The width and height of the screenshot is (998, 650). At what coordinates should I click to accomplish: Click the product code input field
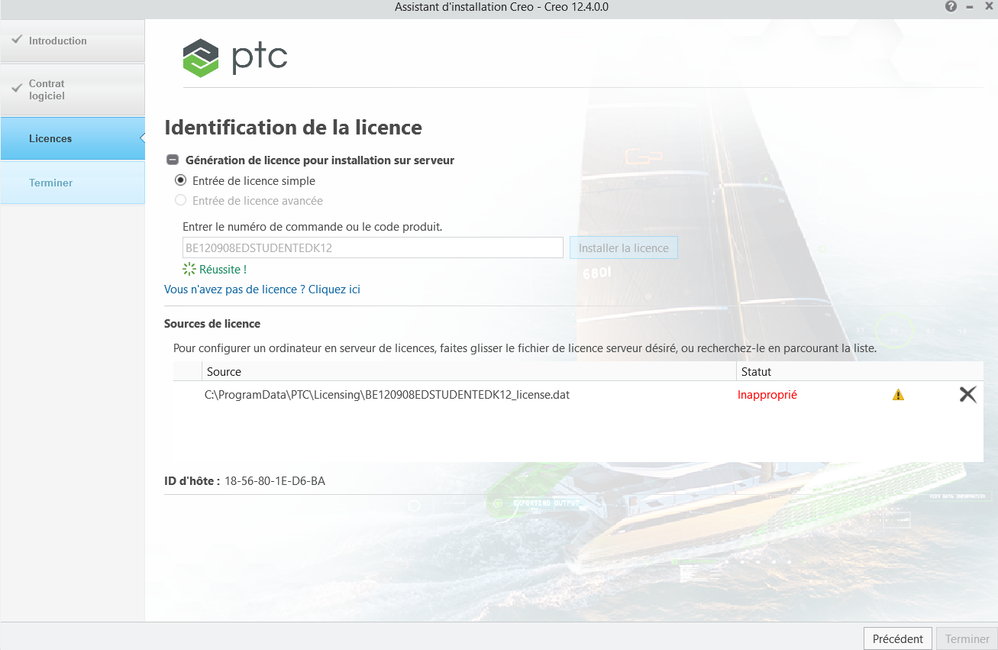click(373, 248)
